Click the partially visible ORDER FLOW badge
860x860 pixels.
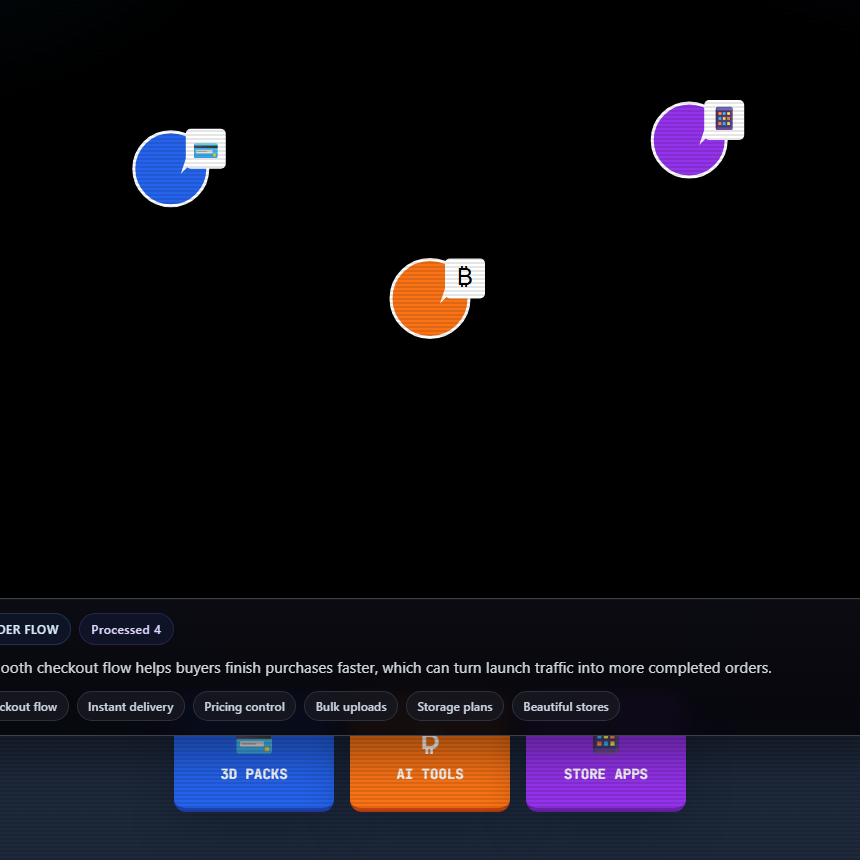click(32, 630)
